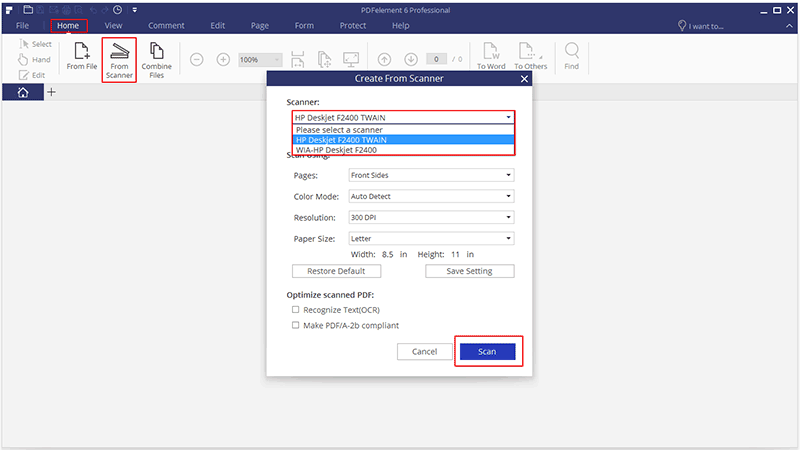
Task: Select 'Please select a scanner' option
Action: (403, 130)
